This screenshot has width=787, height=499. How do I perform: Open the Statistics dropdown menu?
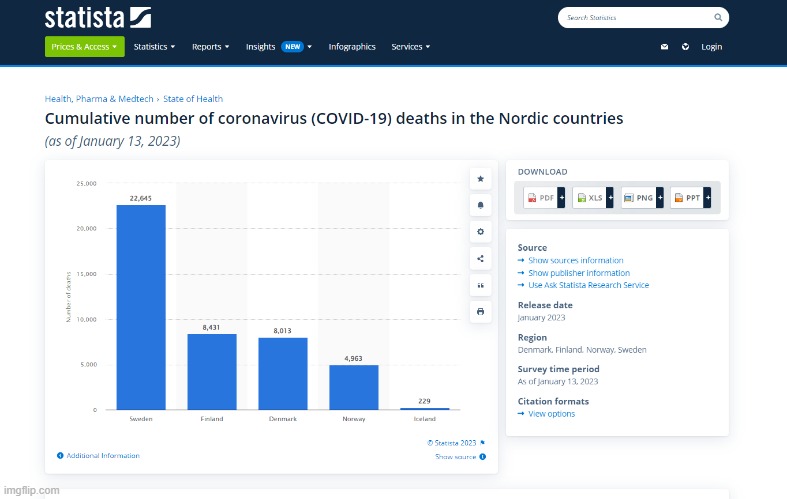coord(154,47)
